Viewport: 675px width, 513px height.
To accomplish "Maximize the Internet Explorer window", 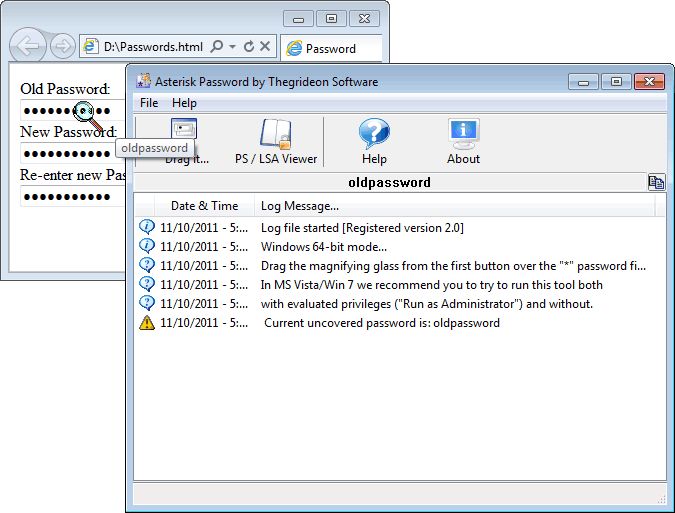I will [x=331, y=19].
